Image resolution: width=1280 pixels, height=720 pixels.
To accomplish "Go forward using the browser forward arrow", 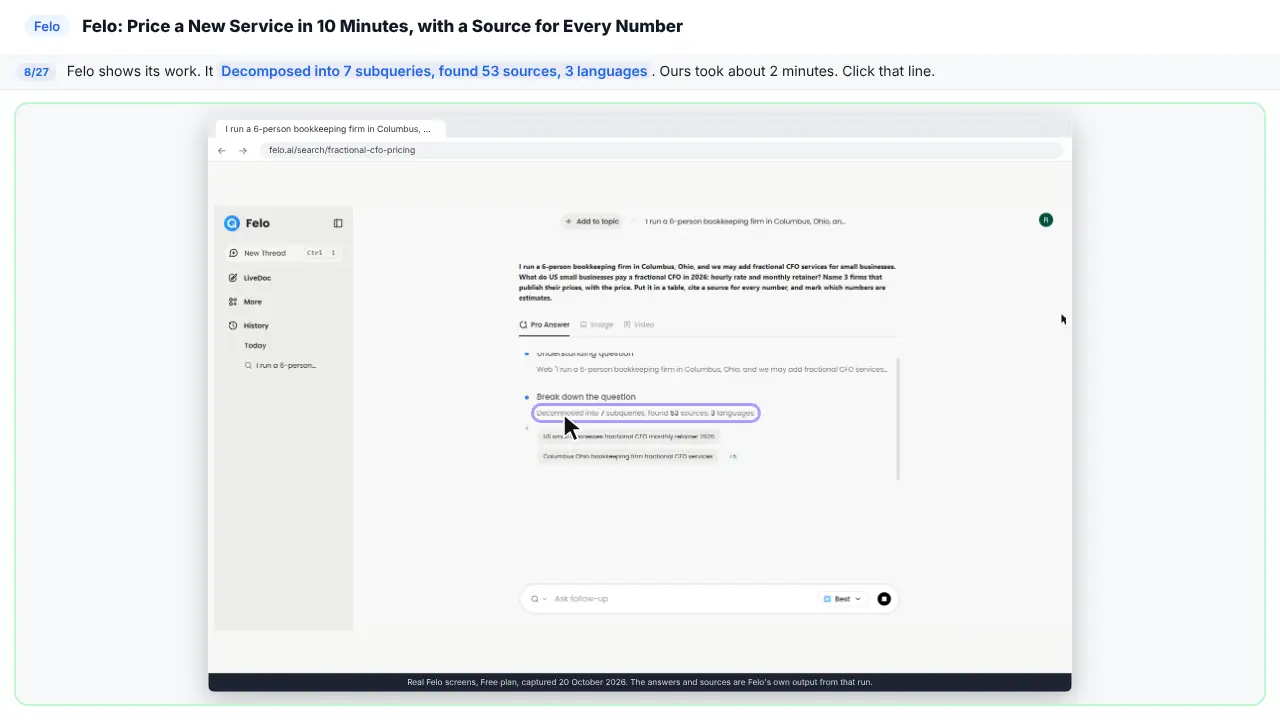I will (x=243, y=150).
